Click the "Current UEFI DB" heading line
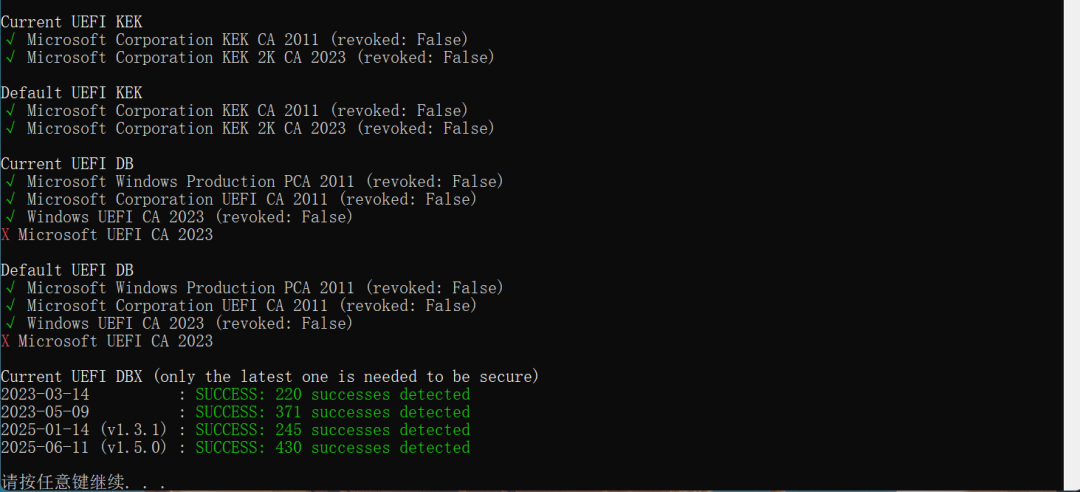1080x492 pixels. pyautogui.click(x=67, y=164)
